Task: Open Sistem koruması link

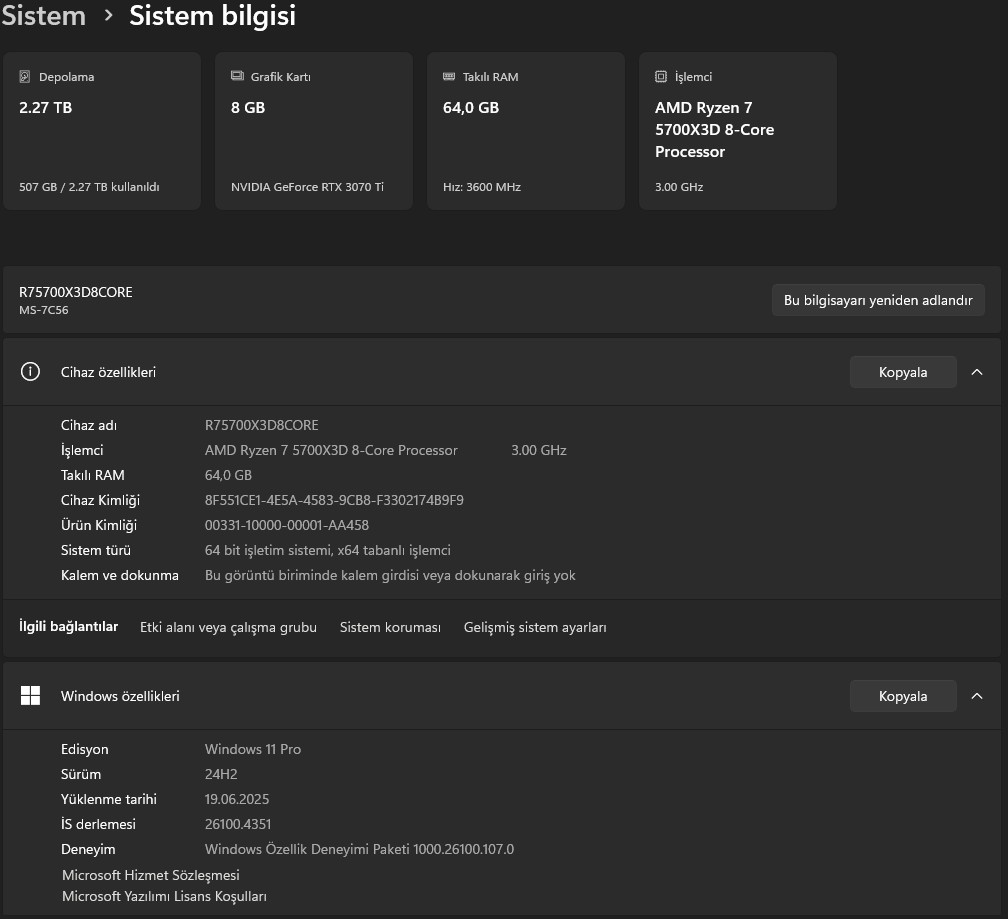Action: coord(390,627)
